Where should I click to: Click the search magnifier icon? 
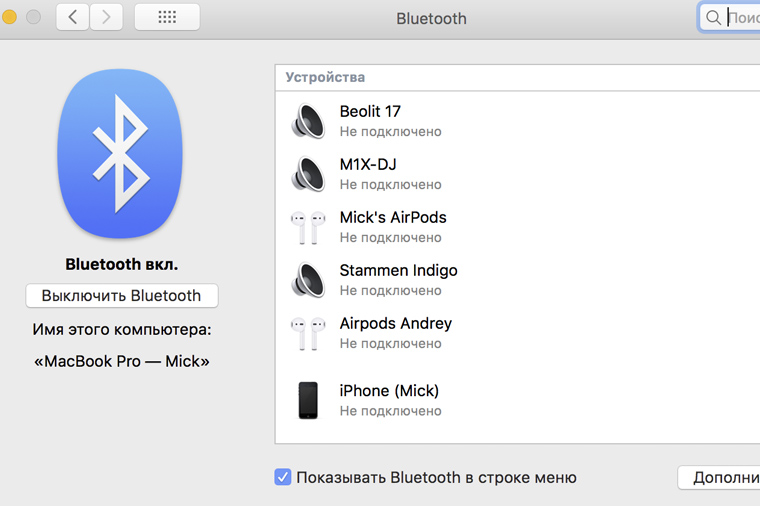[713, 18]
